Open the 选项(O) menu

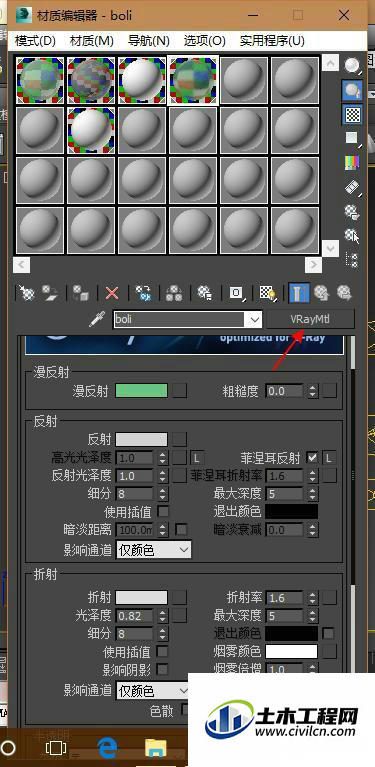tap(205, 41)
